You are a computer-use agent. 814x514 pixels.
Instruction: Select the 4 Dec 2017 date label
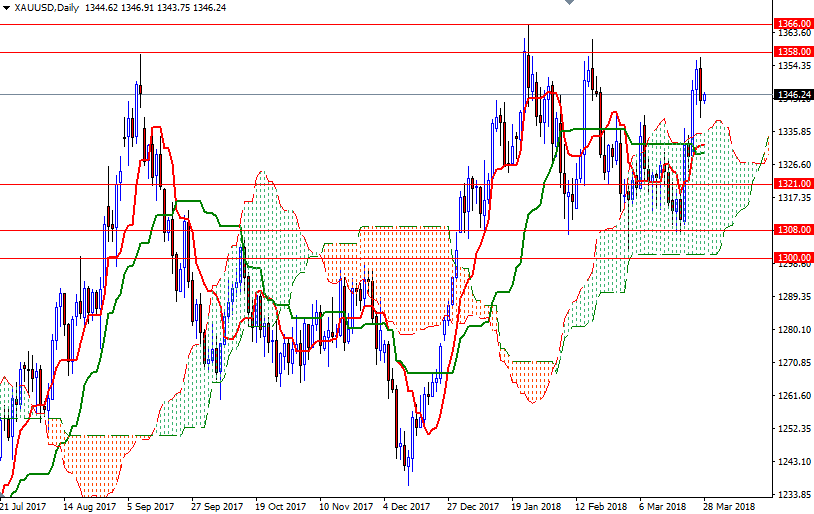pos(406,506)
